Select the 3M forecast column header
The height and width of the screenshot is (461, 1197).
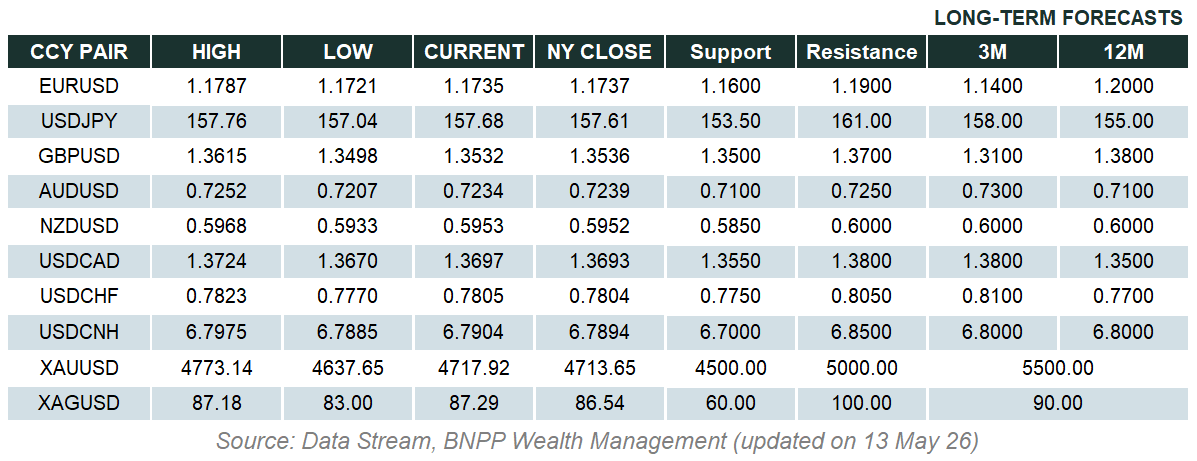point(992,51)
